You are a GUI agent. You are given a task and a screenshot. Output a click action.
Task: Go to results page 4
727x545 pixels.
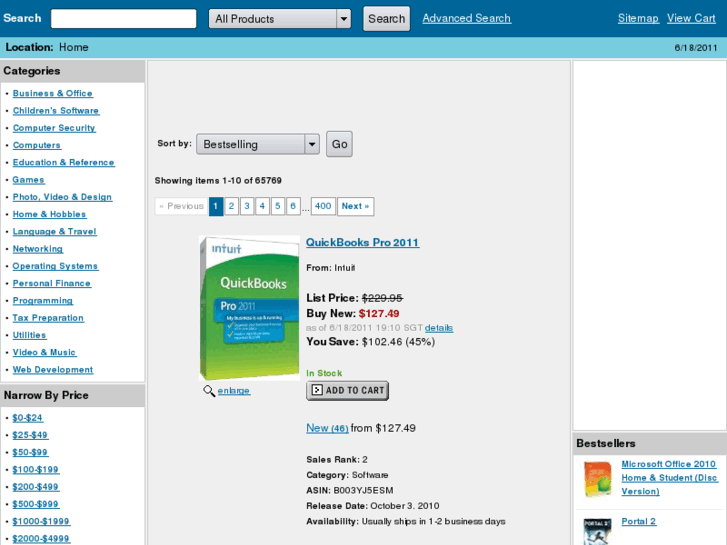[262, 206]
